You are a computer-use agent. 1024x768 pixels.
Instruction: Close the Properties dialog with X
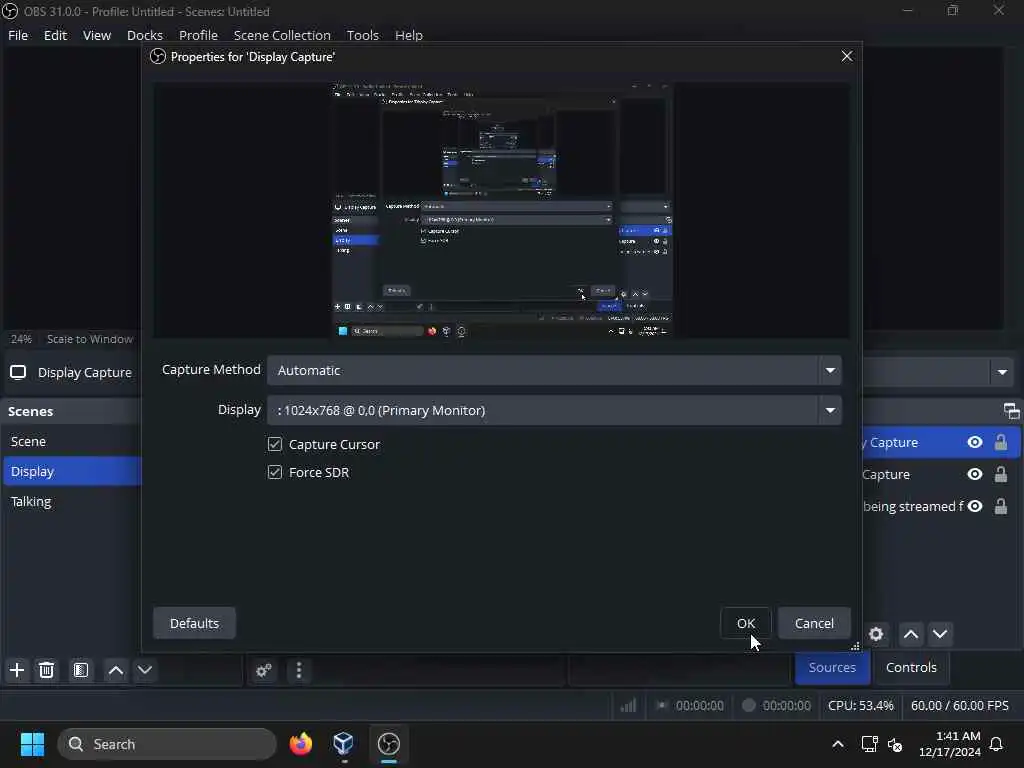coord(846,56)
